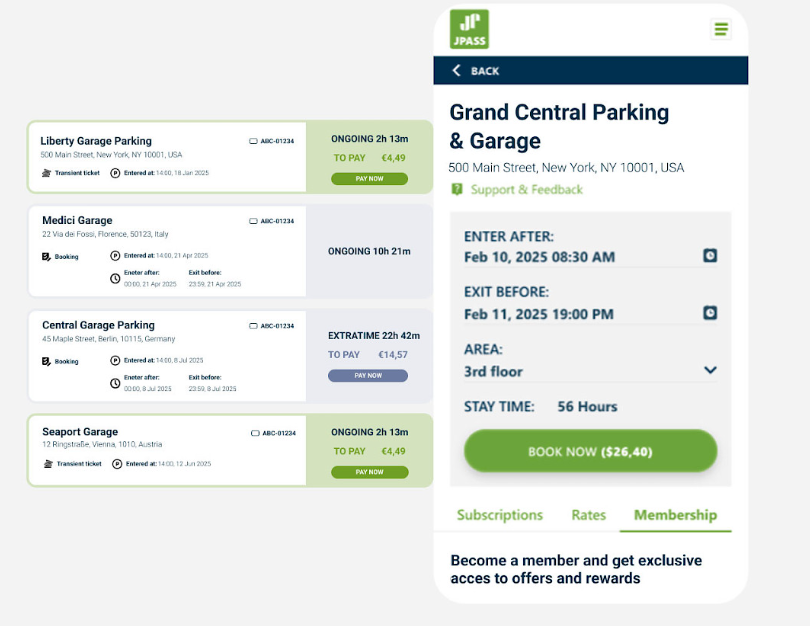Screen dimensions: 810x626
Task: Open the hamburger menu
Action: pyautogui.click(x=721, y=29)
